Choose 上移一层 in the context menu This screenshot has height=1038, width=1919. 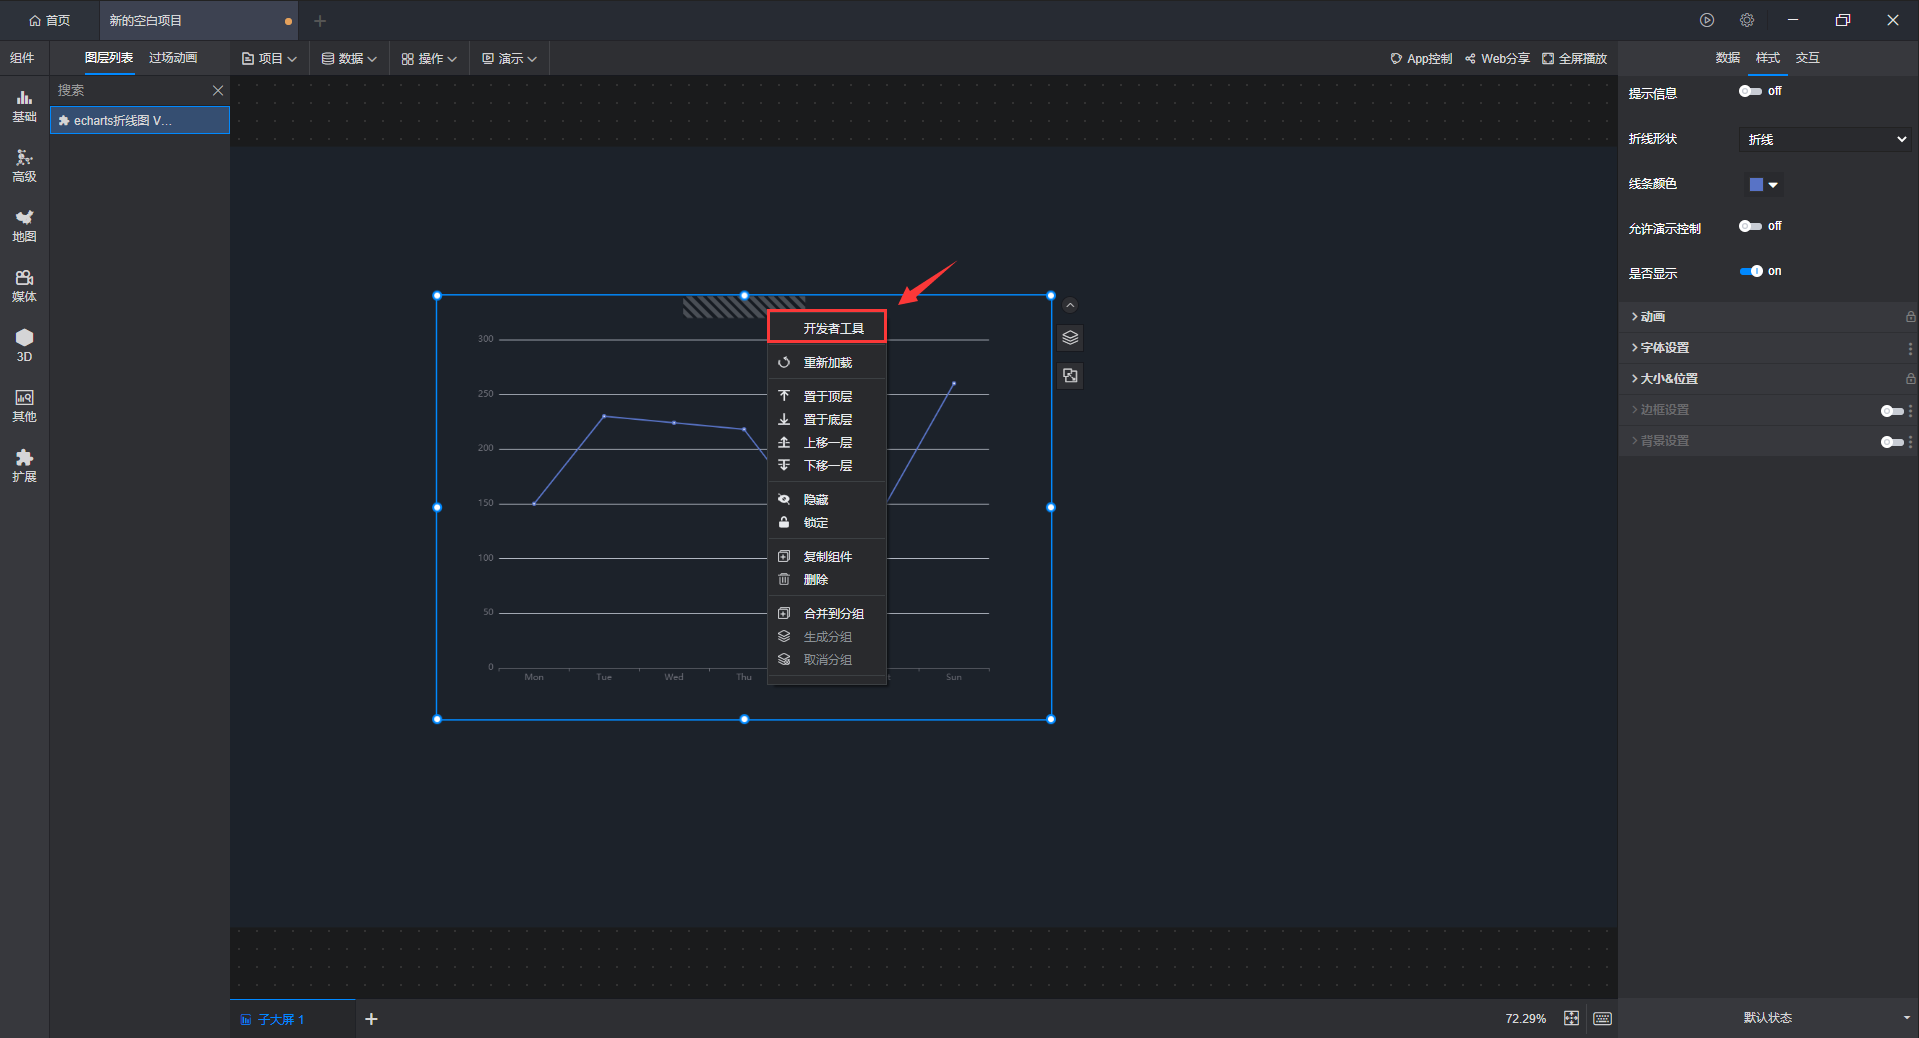click(827, 443)
